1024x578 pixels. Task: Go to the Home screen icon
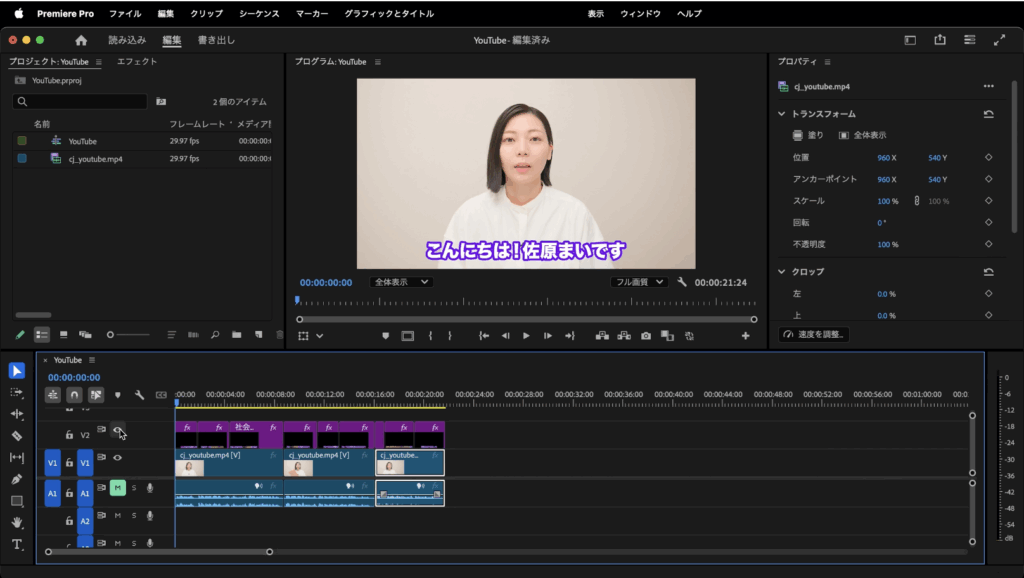click(x=81, y=40)
